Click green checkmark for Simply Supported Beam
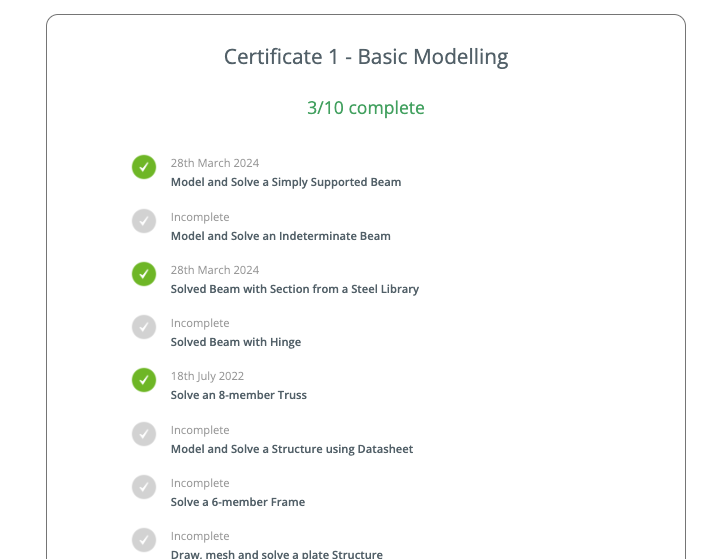The image size is (719, 559). click(144, 167)
